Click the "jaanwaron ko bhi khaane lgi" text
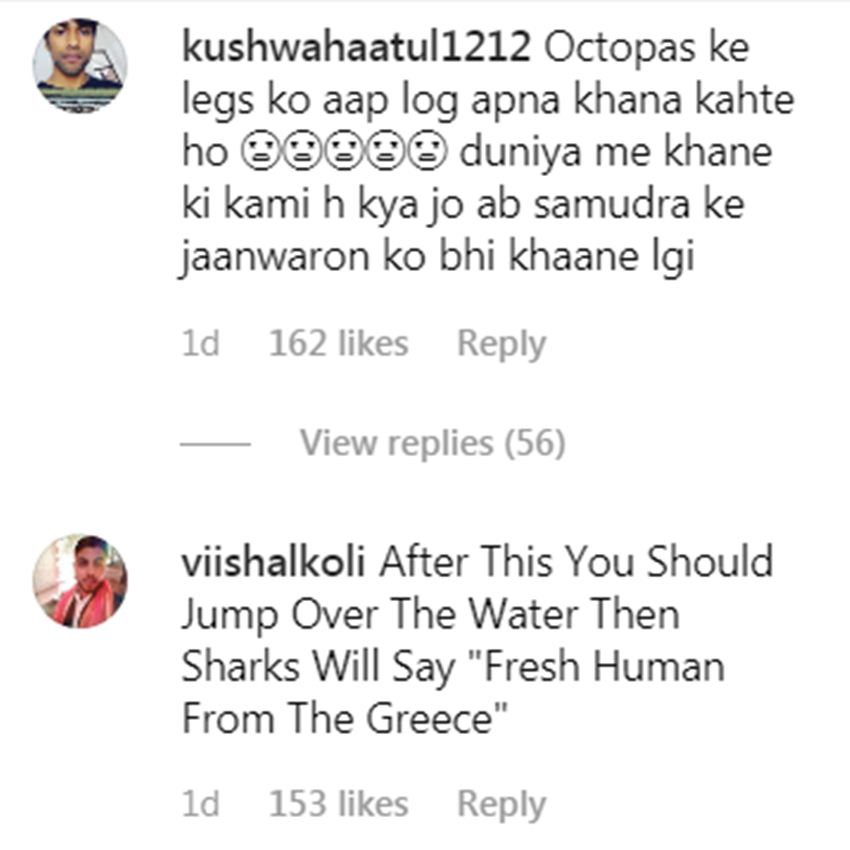Screen dimensions: 850x850 tap(437, 257)
